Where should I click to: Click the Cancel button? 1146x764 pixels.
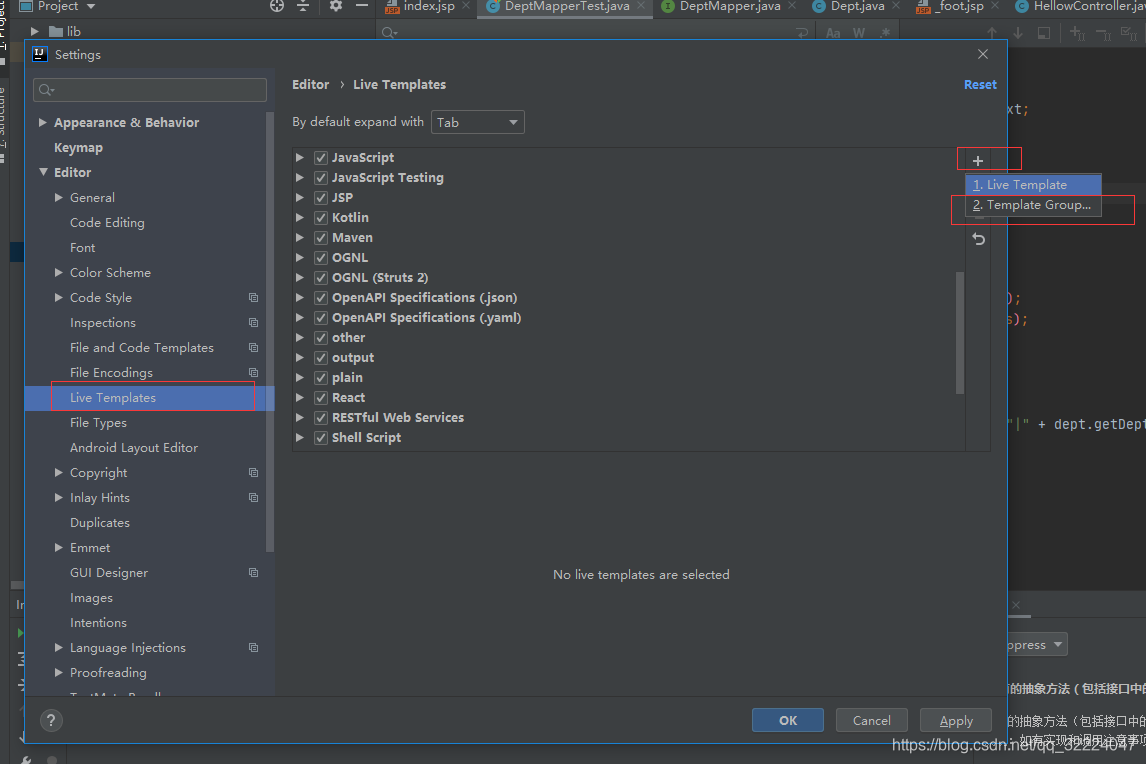click(x=872, y=720)
